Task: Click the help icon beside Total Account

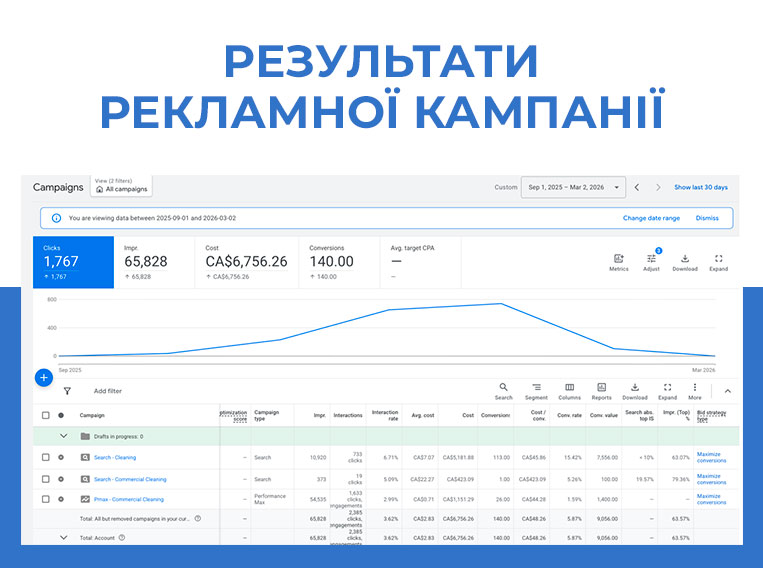Action: coord(122,538)
